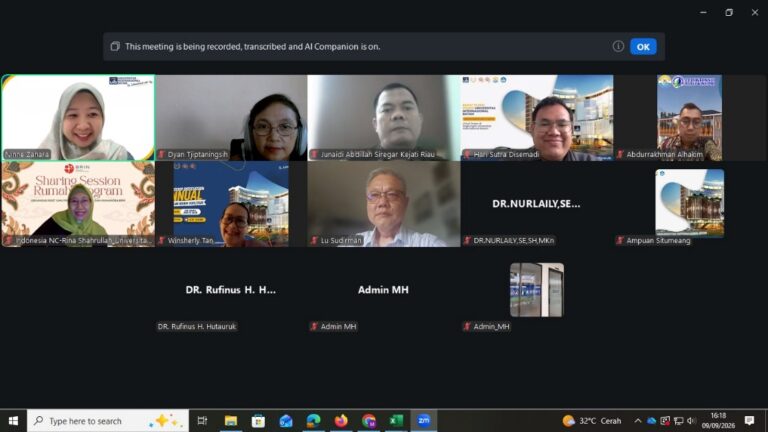Image resolution: width=768 pixels, height=432 pixels.
Task: Select Hari Sutra Disemadi's video tile
Action: tap(537, 118)
